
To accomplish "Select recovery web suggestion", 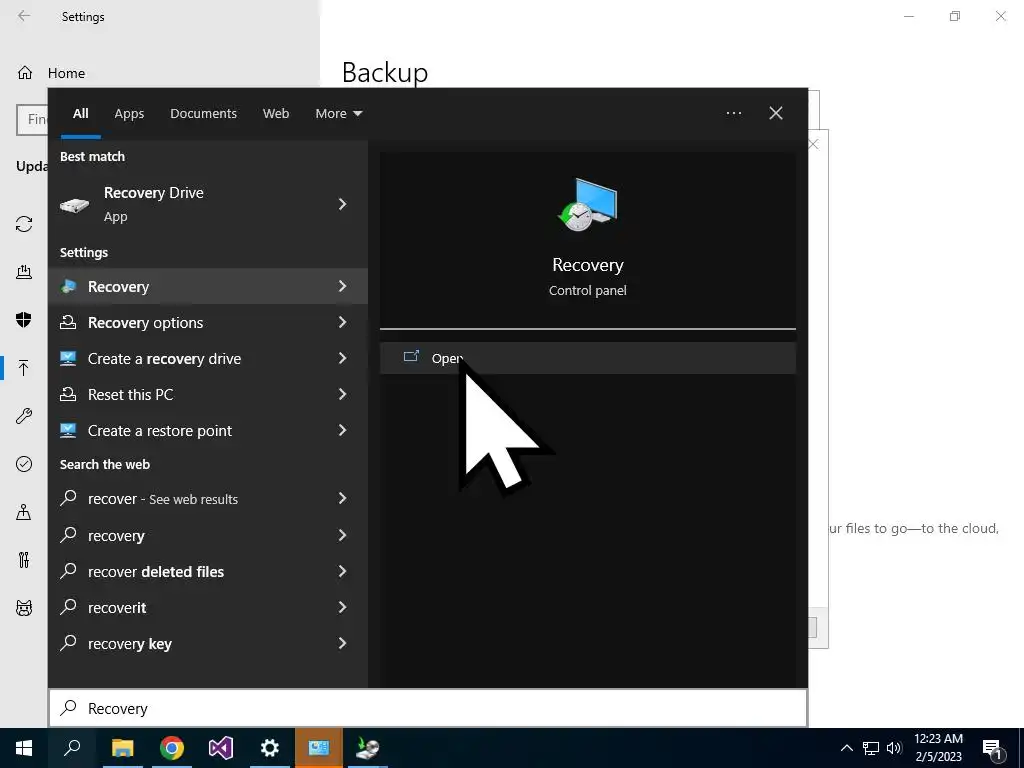I will (208, 535).
